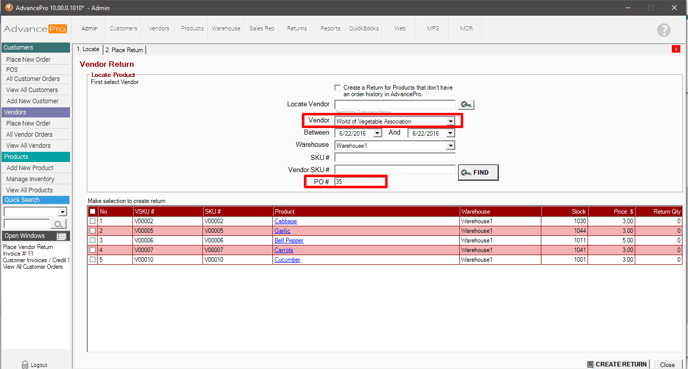
Task: Open POS from the sidebar
Action: [x=12, y=69]
